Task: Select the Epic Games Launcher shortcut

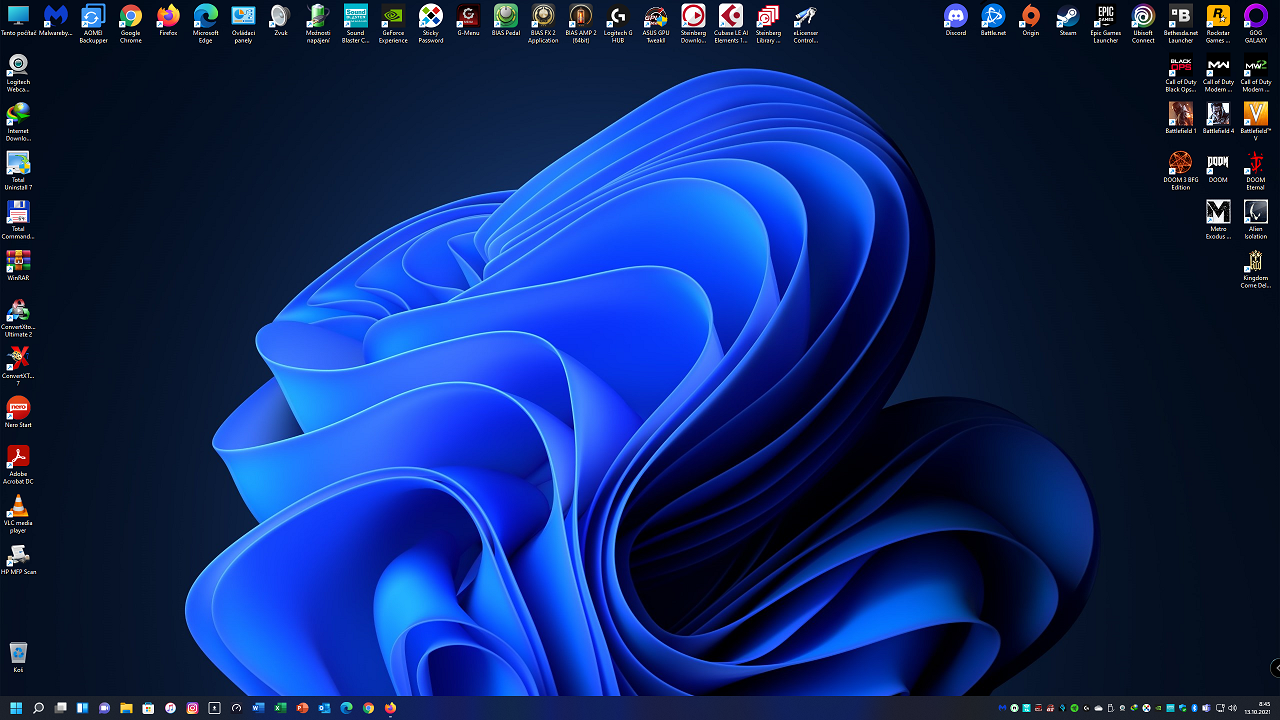Action: 1105,16
